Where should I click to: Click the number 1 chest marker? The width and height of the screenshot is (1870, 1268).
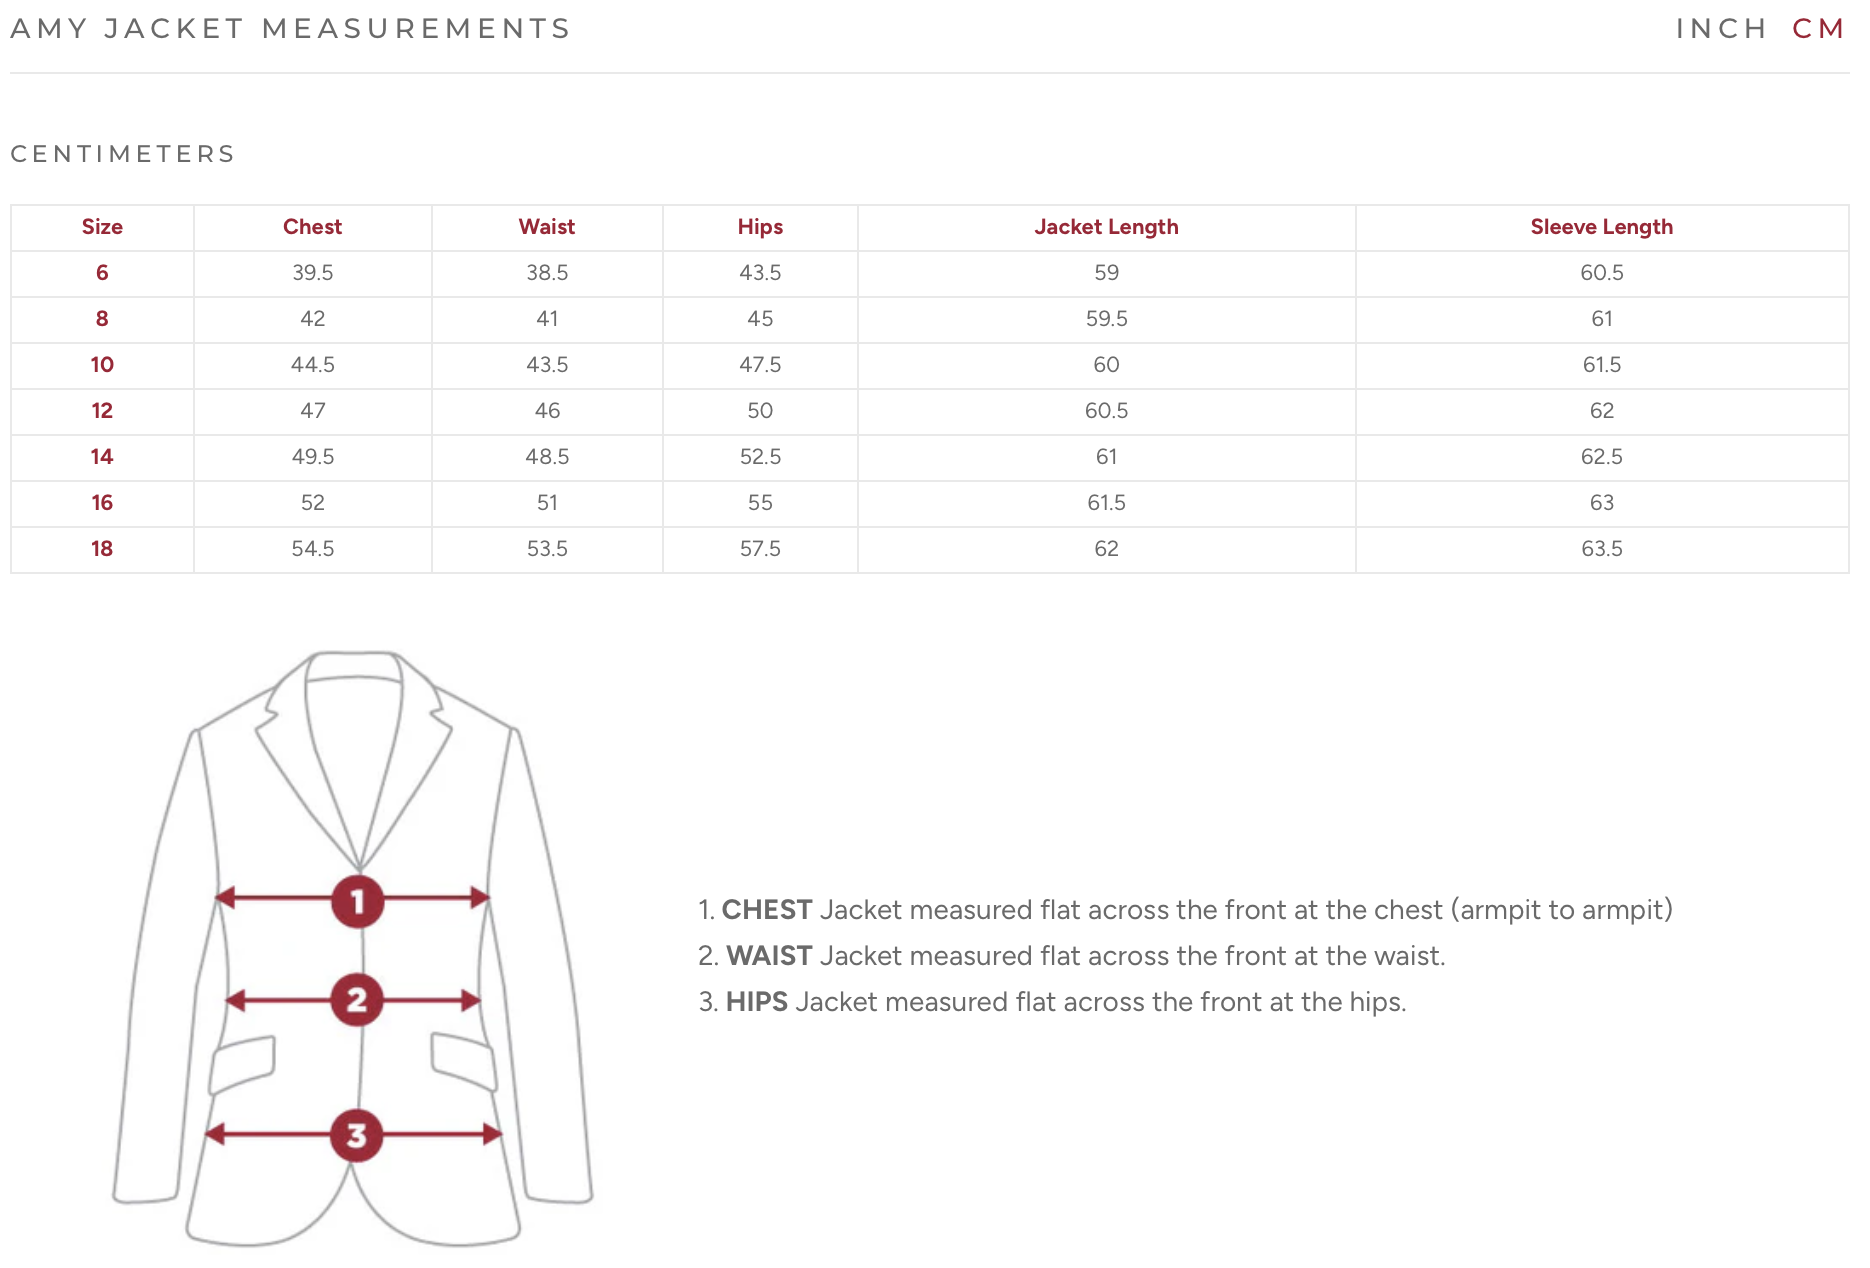tap(357, 901)
